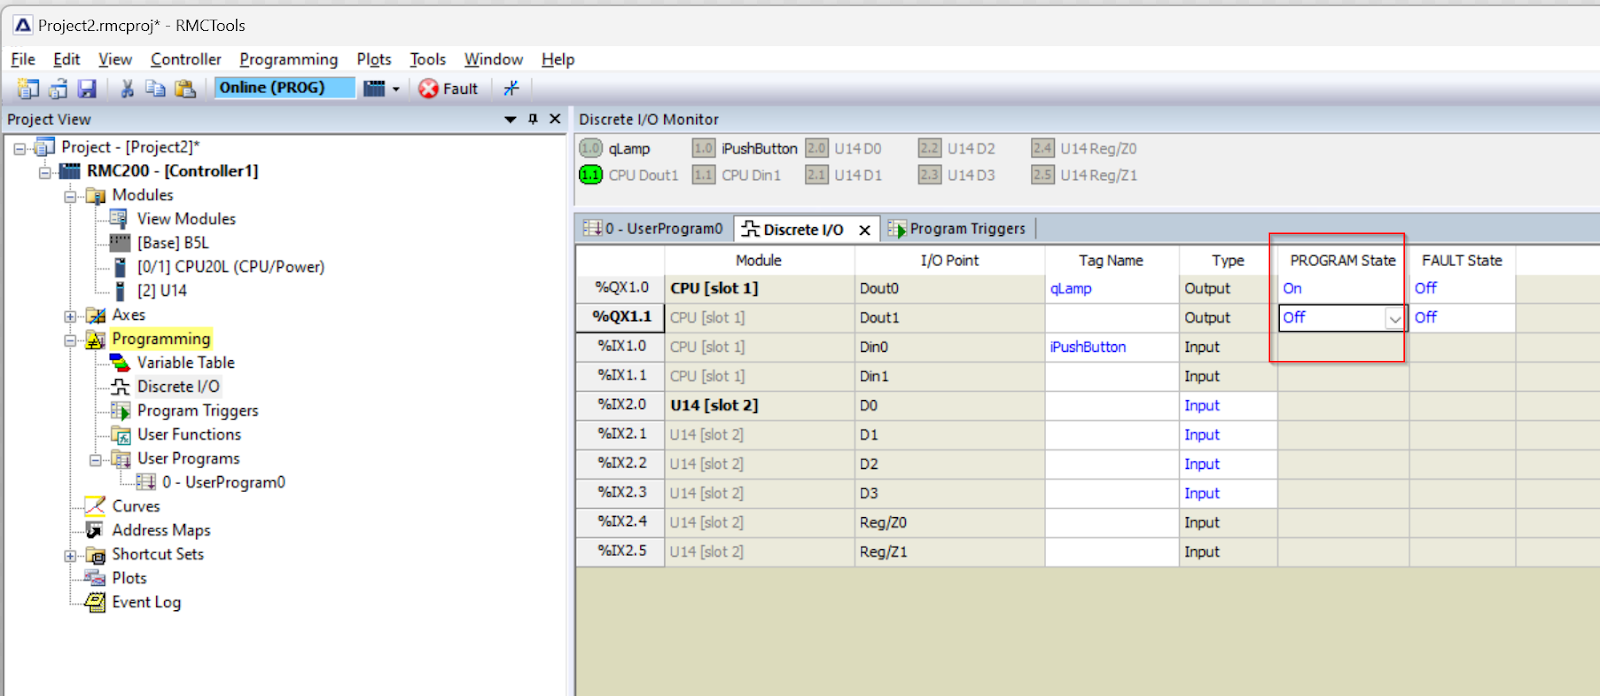Click the New Project toolbar icon
Viewport: 1600px width, 696px height.
[x=28, y=88]
